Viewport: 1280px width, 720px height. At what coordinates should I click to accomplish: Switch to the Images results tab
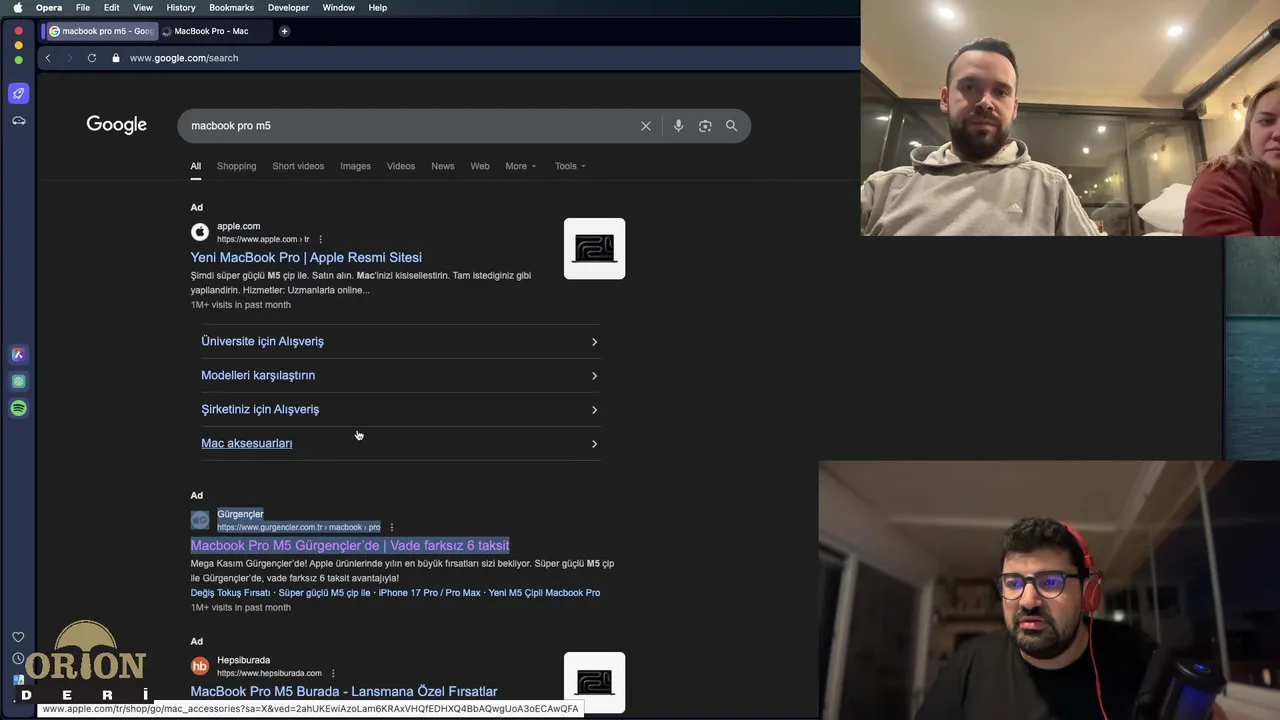[355, 166]
